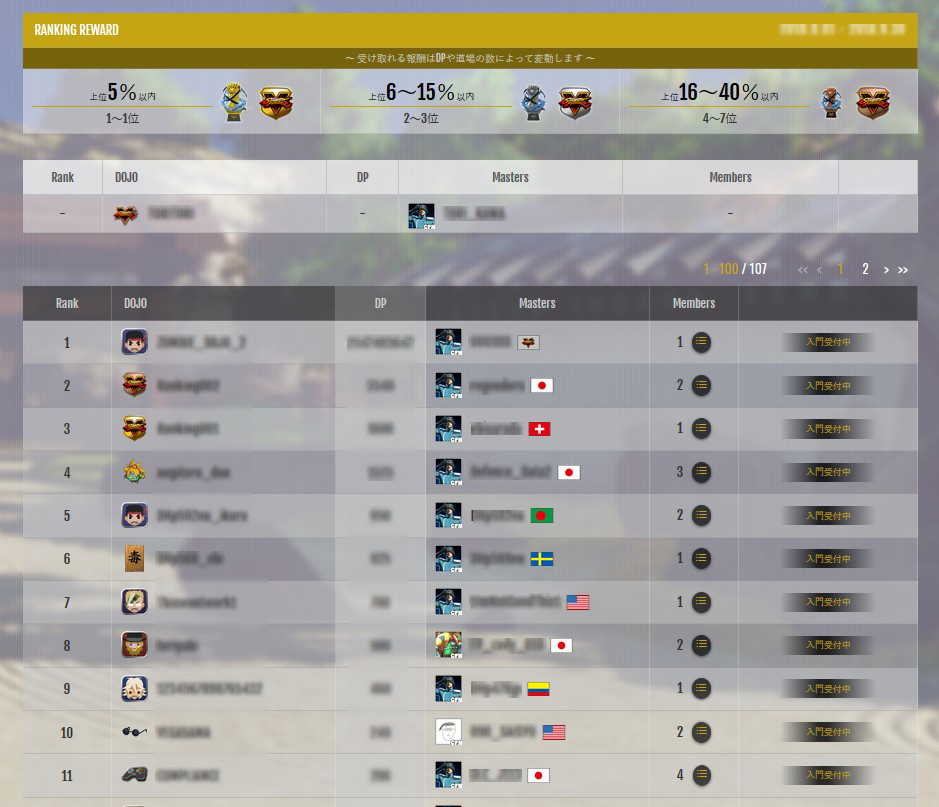Click the rank 6 dojo wooden emblem
This screenshot has width=939, height=807.
[134, 558]
